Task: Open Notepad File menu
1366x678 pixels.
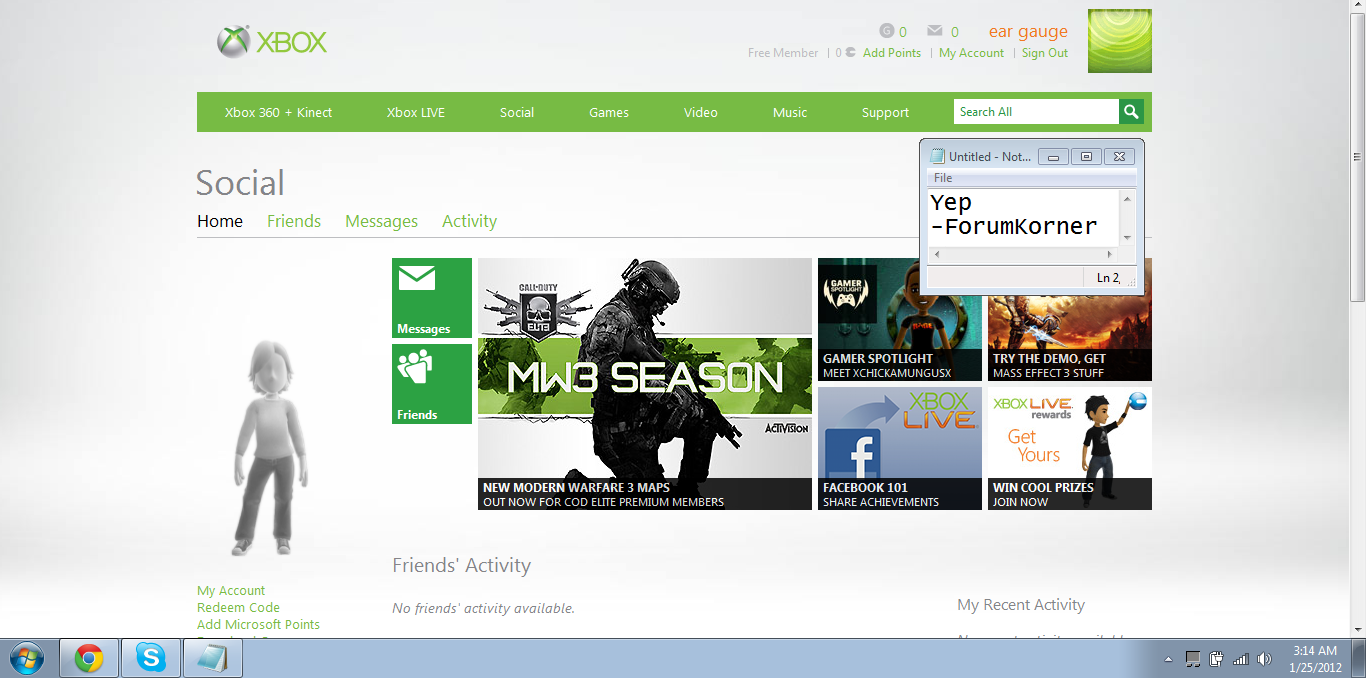Action: point(943,178)
